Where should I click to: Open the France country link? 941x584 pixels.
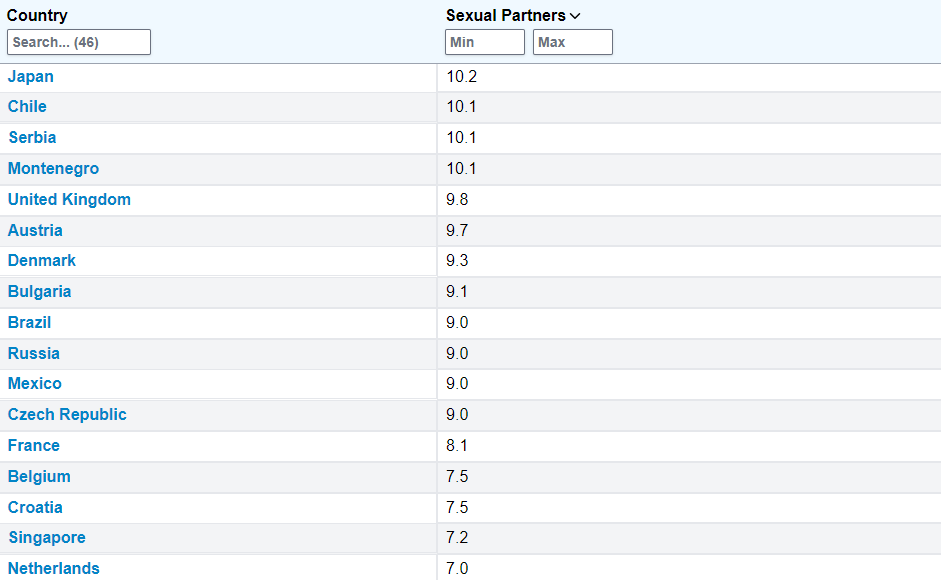click(34, 446)
